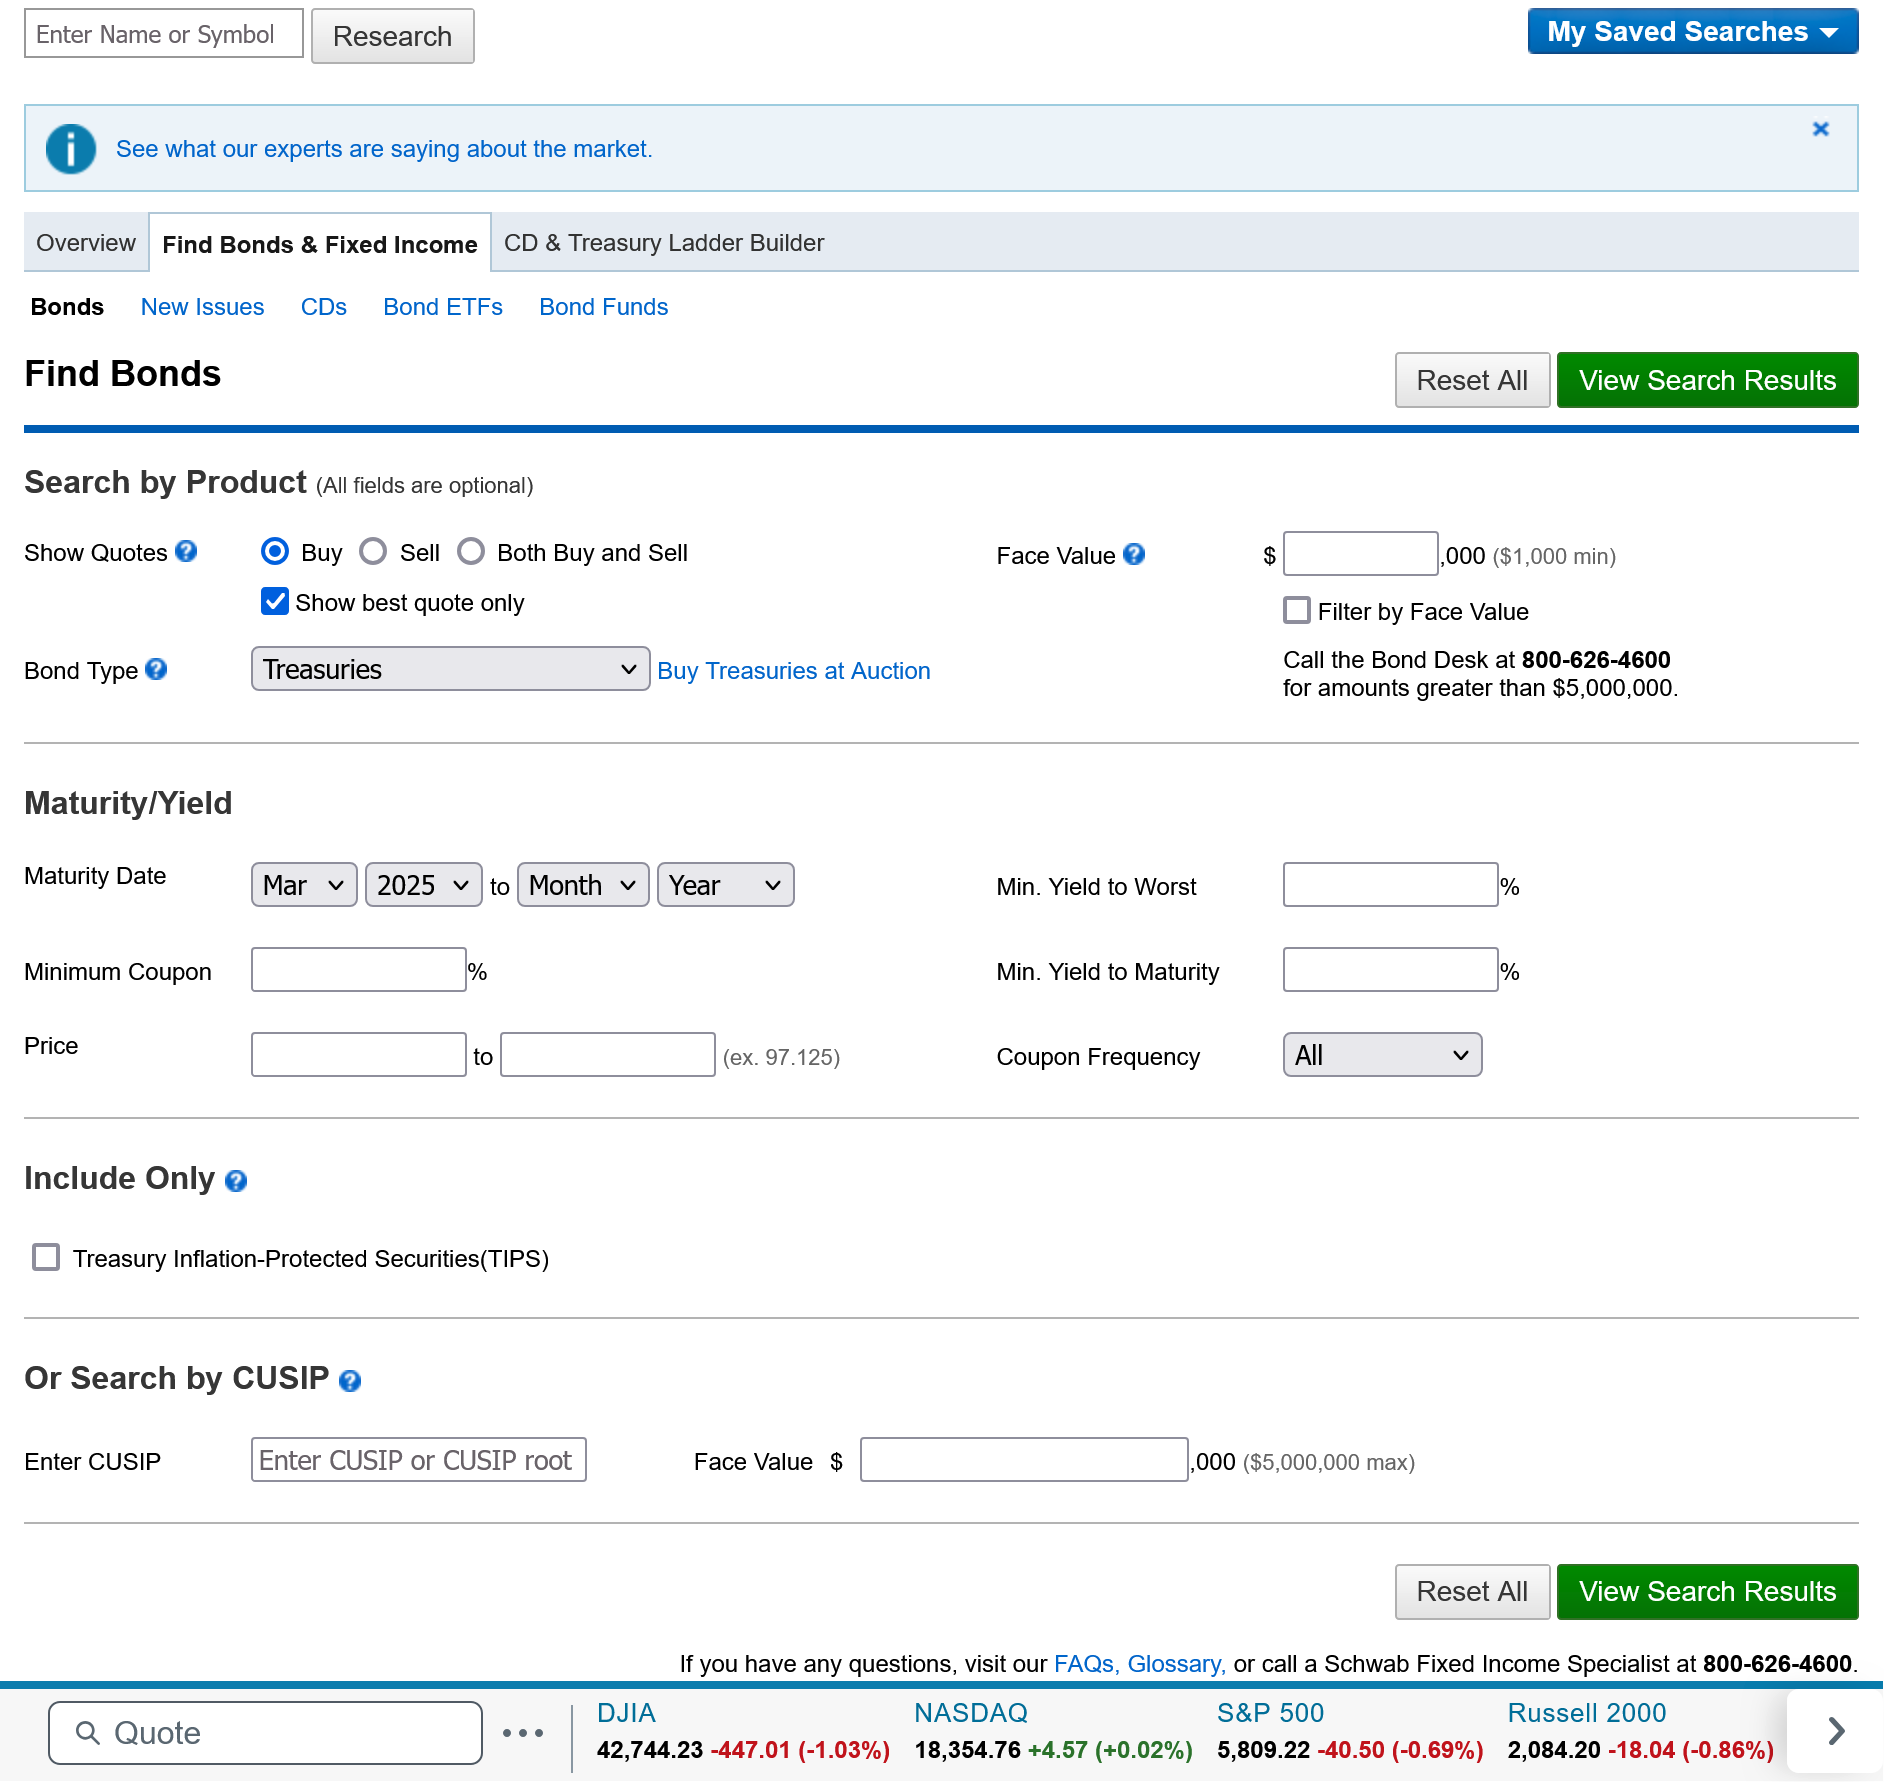Viewport: 1884px width, 1782px height.
Task: Click the Enter CUSIP field
Action: point(419,1460)
